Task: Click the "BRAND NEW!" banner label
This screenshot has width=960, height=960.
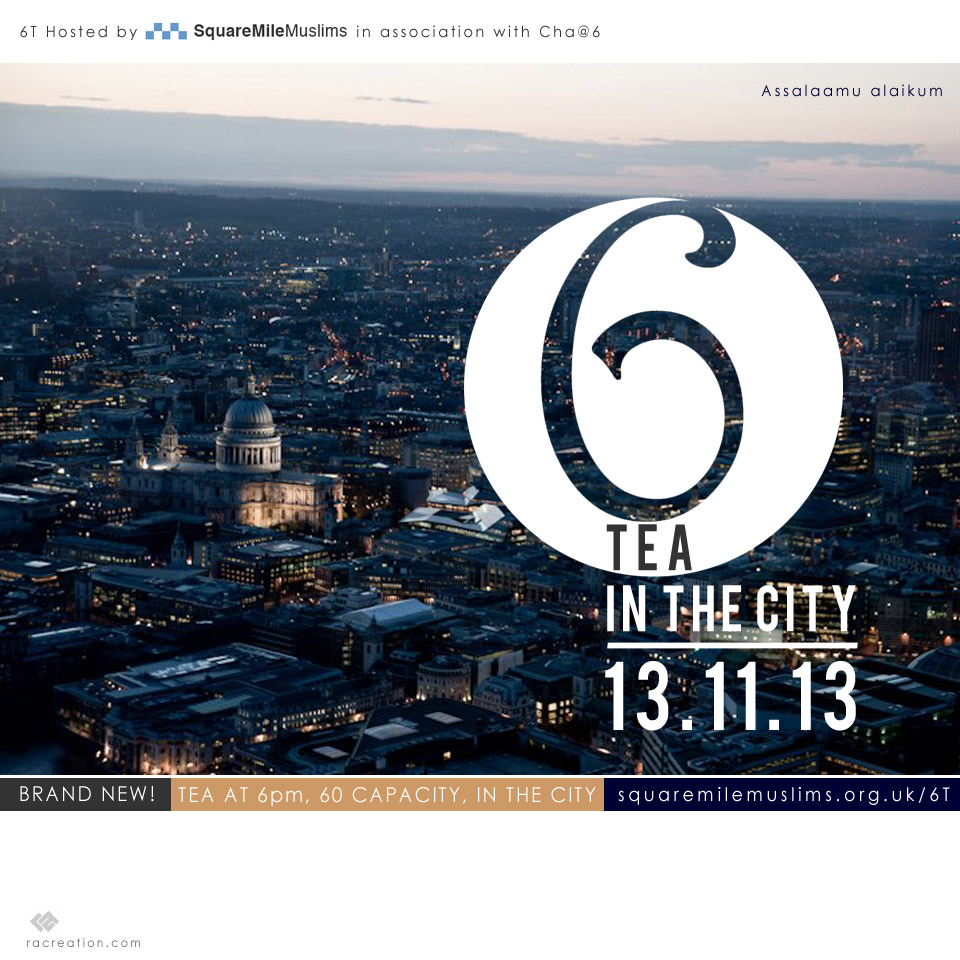Action: click(86, 794)
